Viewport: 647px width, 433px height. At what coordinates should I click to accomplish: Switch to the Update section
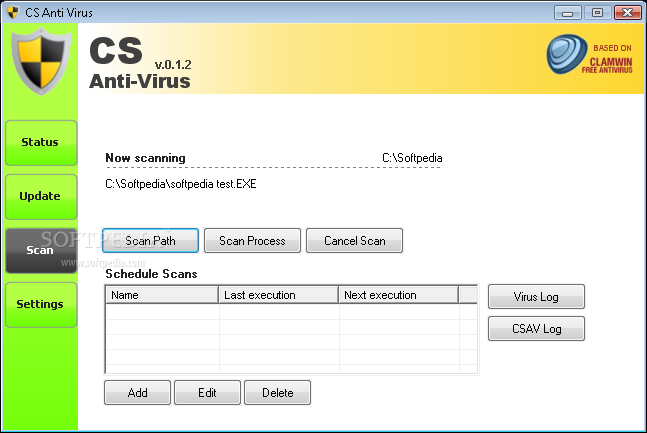click(41, 197)
